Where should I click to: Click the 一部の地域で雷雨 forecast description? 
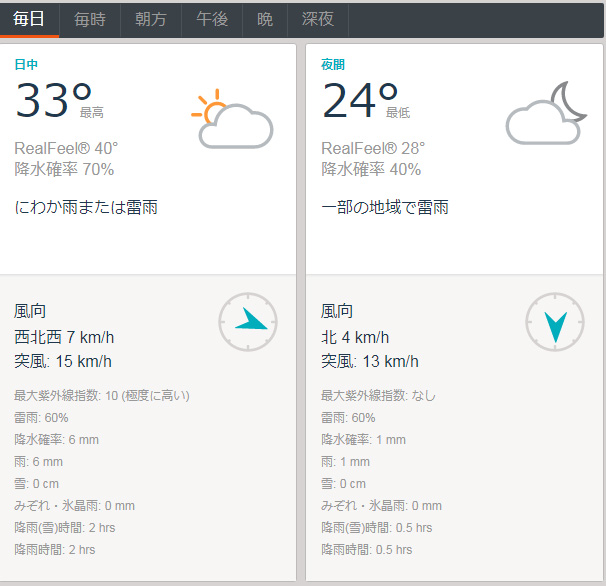[x=384, y=208]
